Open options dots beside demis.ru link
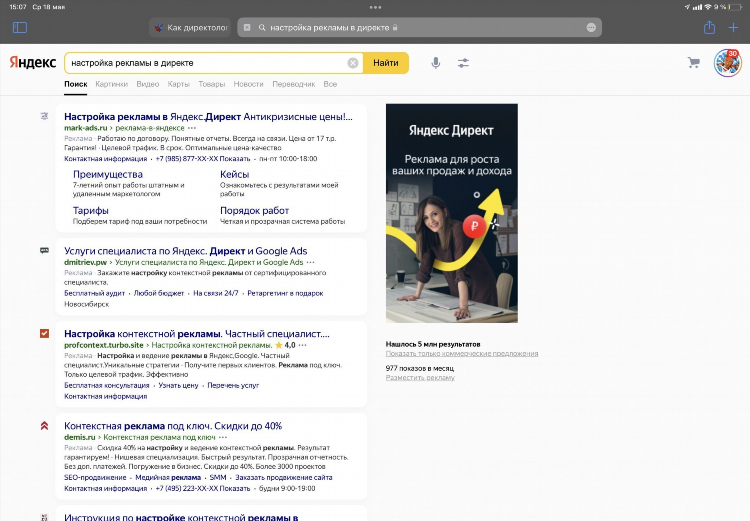 pos(223,438)
